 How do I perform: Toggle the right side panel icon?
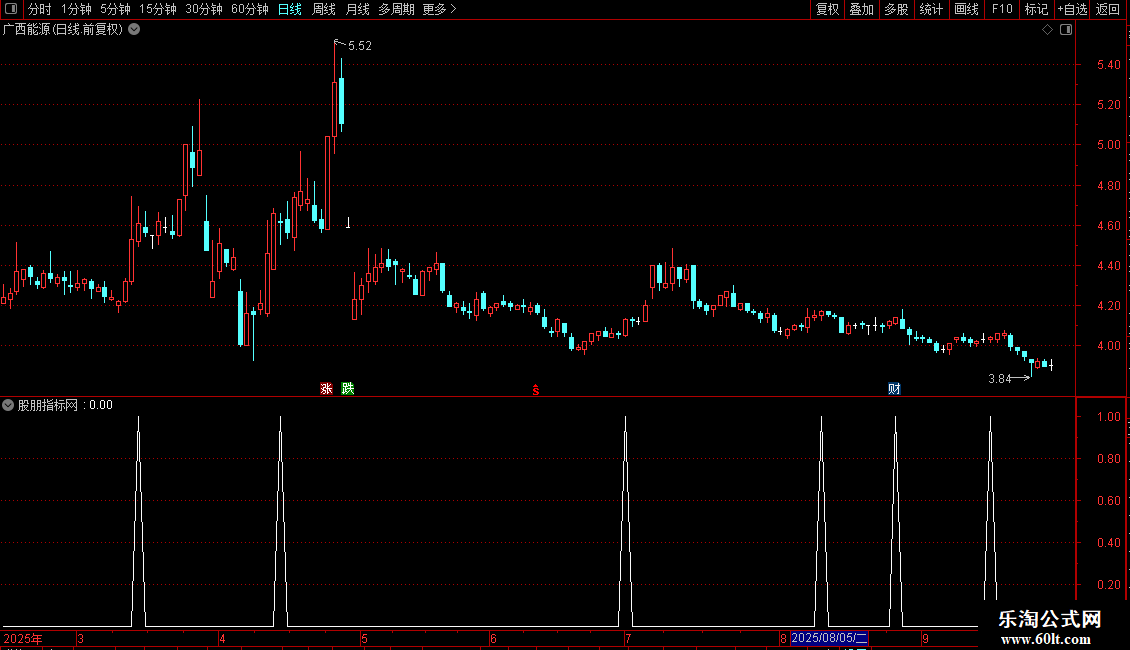click(1066, 30)
